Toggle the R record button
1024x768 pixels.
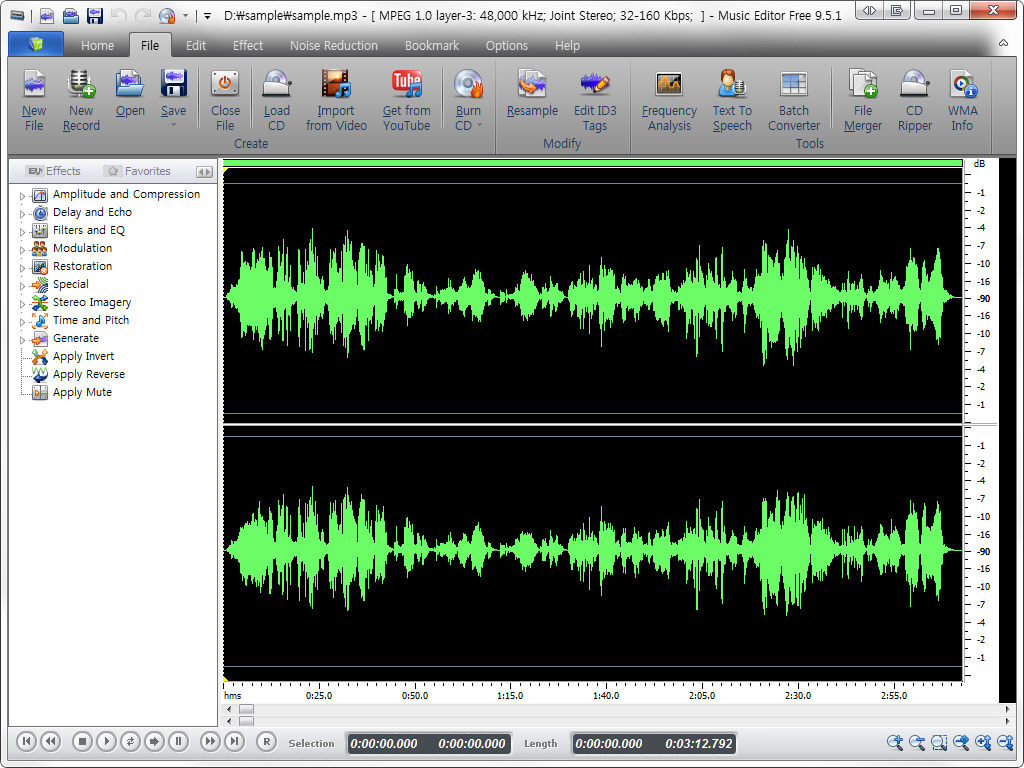click(x=266, y=741)
